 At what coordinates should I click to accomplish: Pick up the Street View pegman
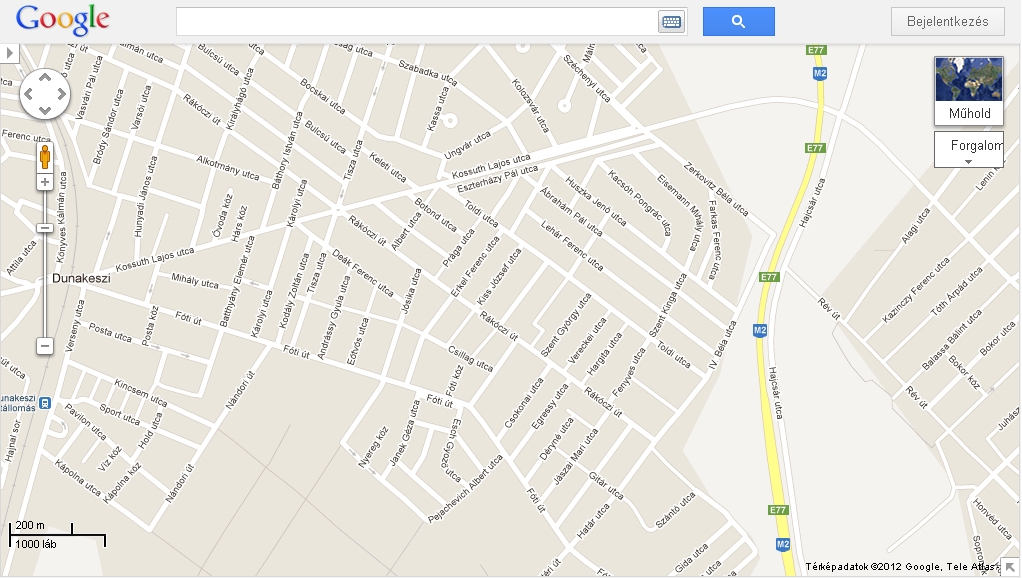[45, 157]
